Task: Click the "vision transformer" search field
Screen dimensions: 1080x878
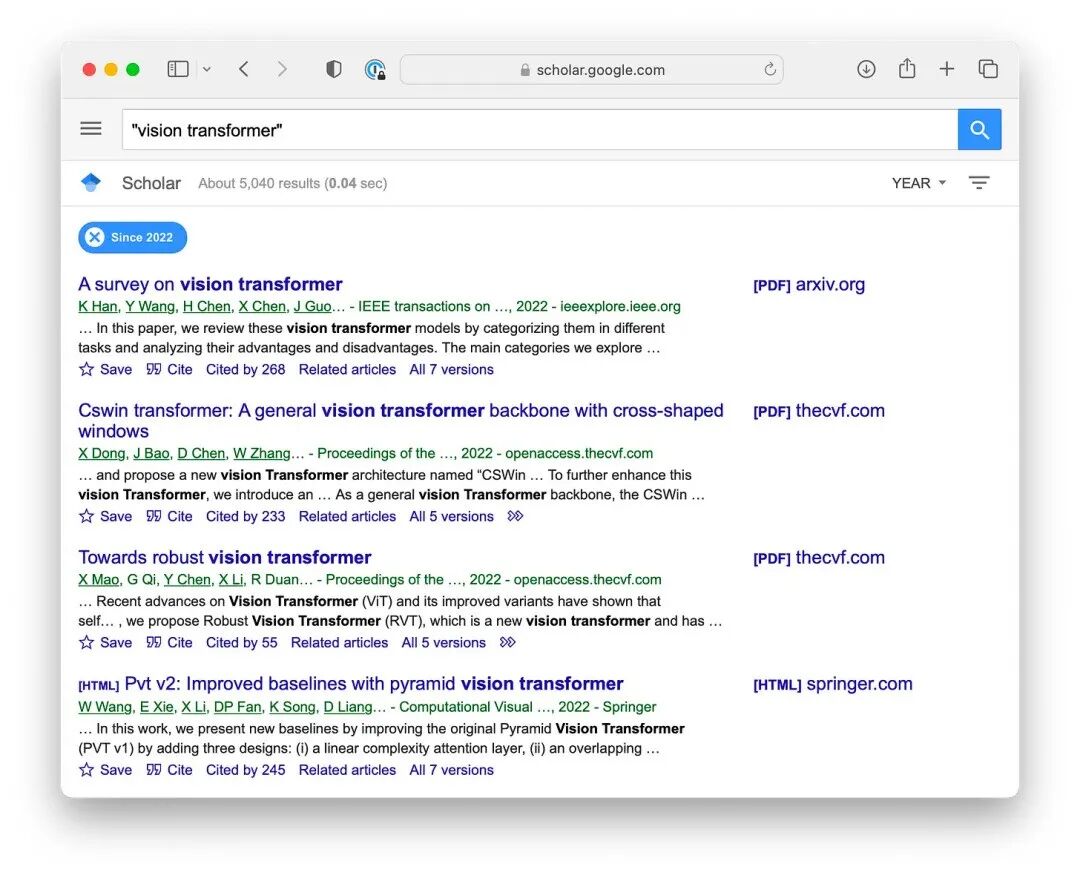Action: [539, 129]
